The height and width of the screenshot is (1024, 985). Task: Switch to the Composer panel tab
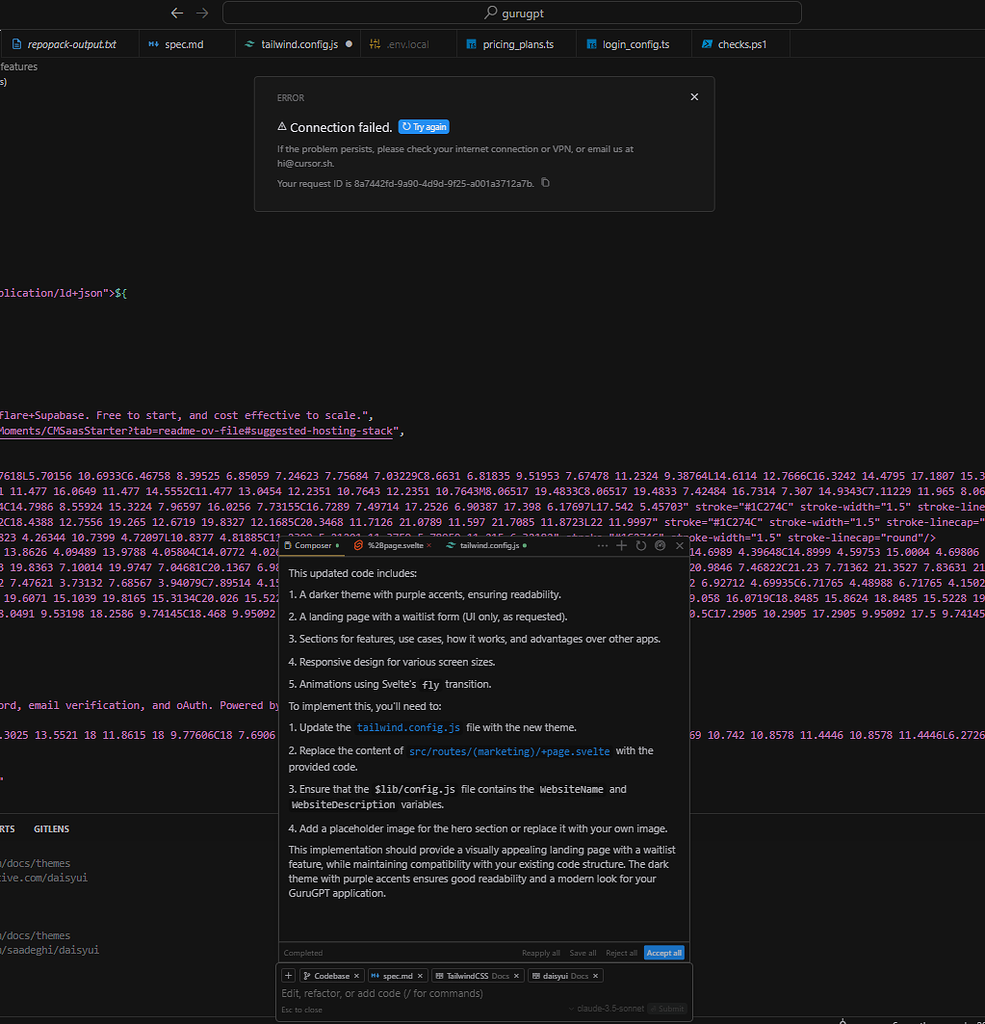pos(312,545)
